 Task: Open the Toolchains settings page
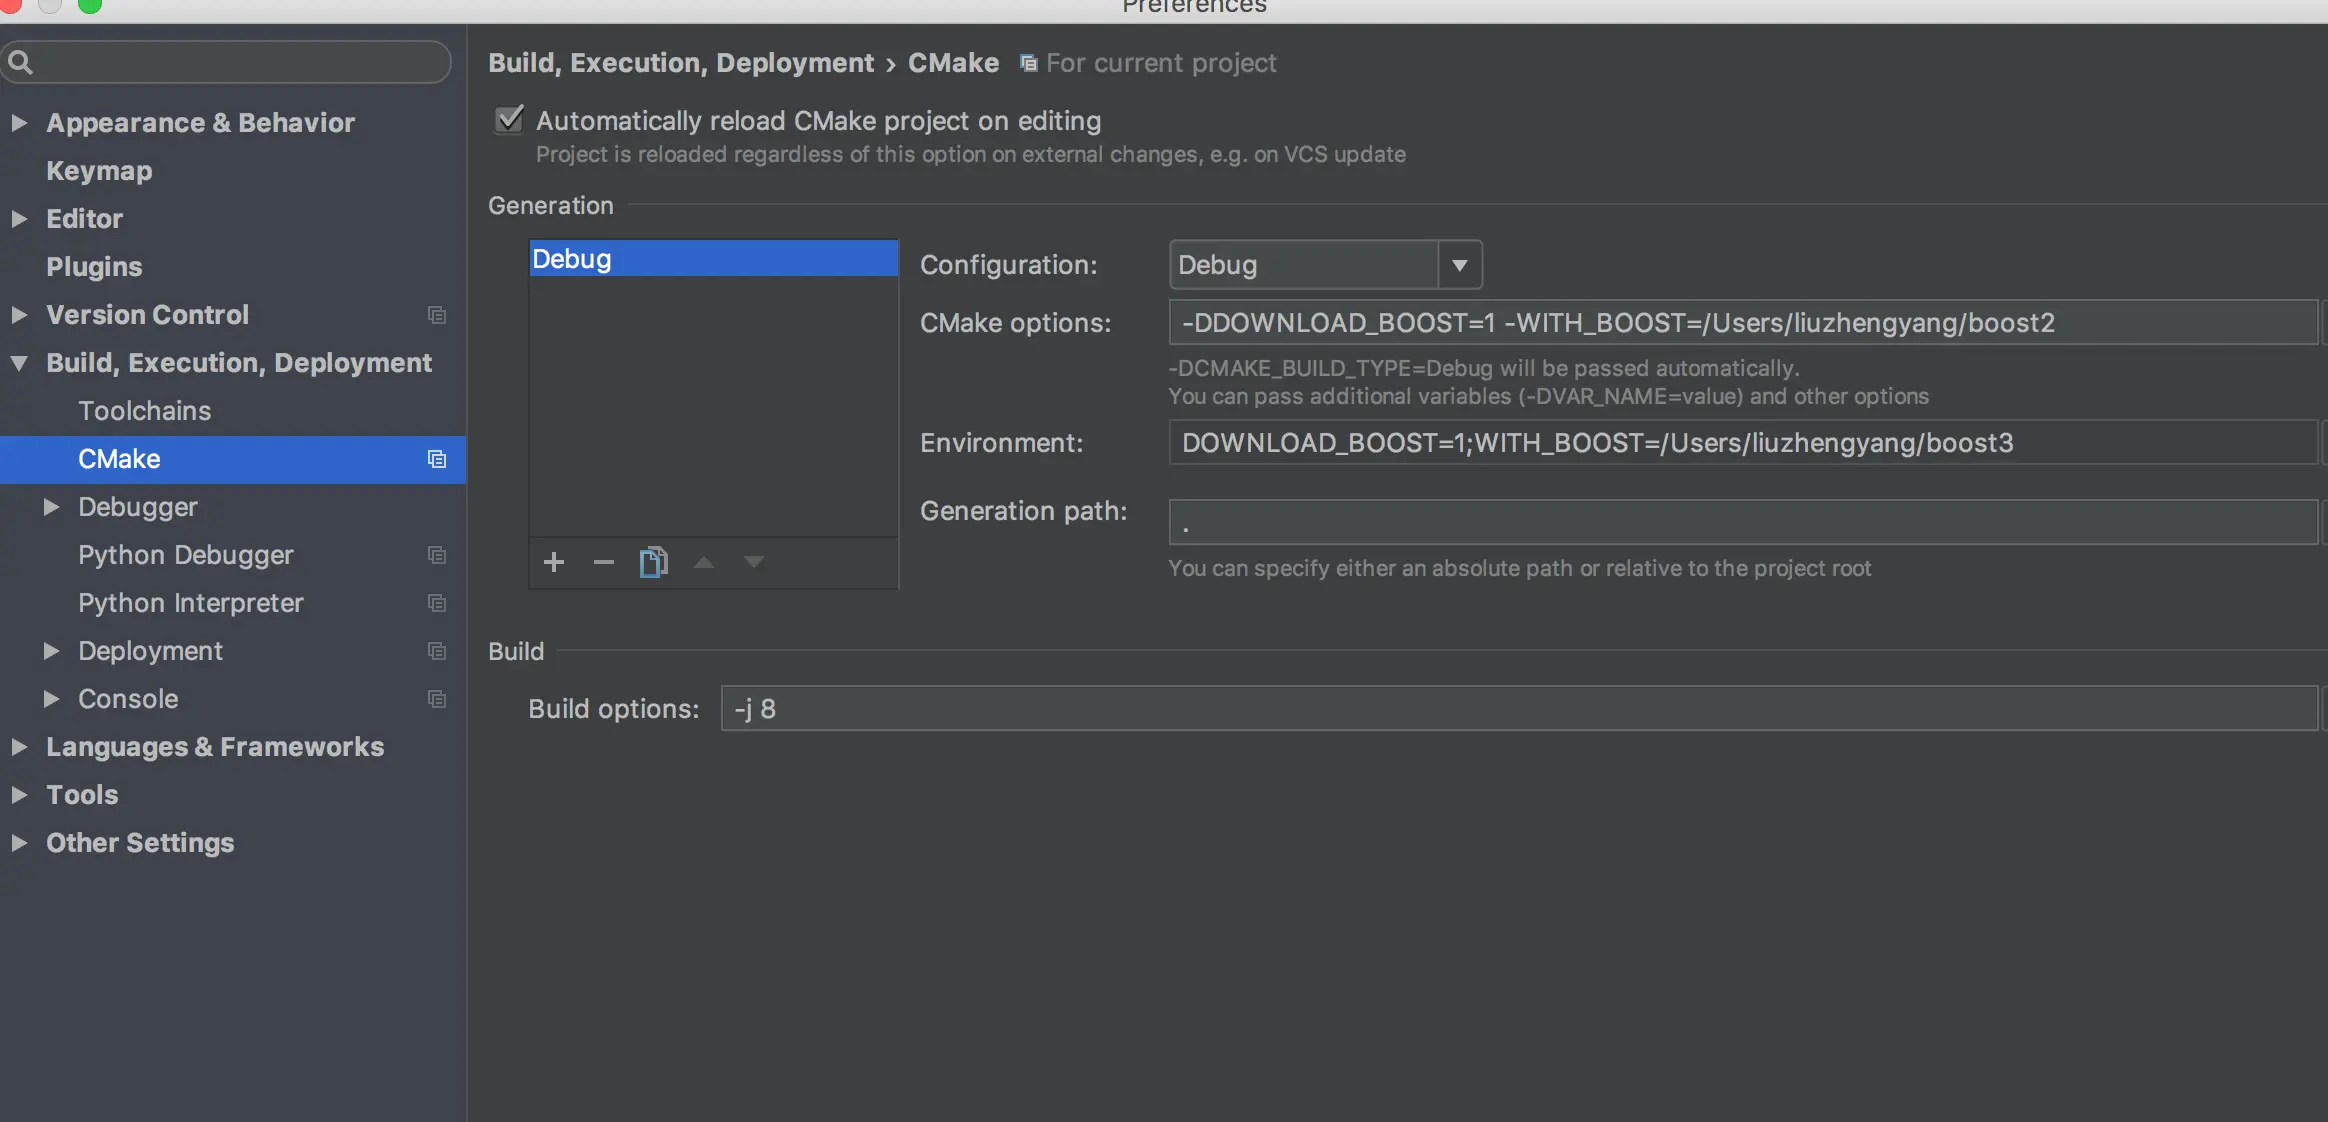tap(145, 411)
